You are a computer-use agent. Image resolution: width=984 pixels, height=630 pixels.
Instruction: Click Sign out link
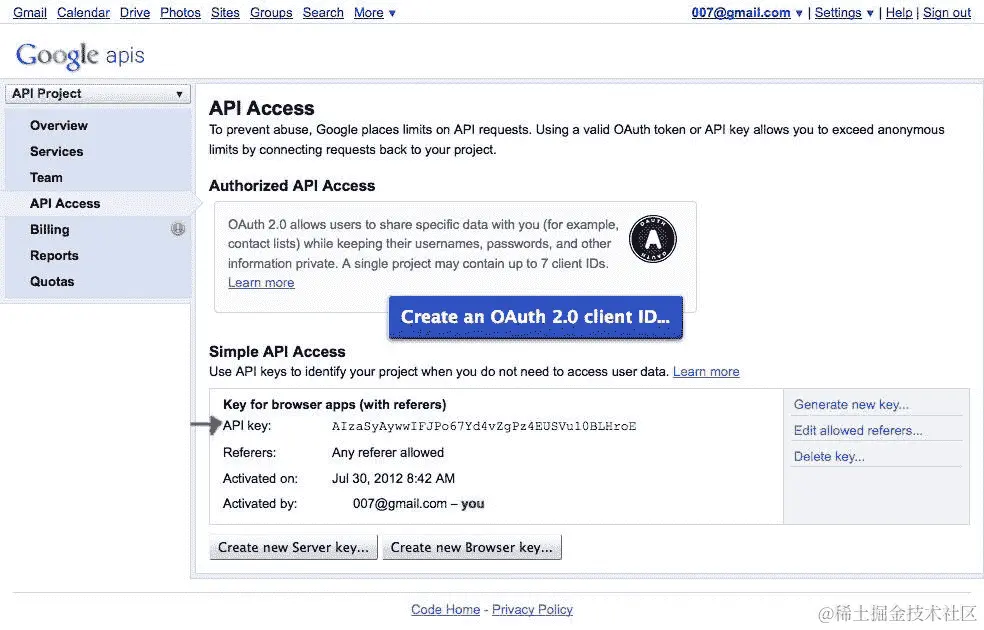tap(946, 13)
